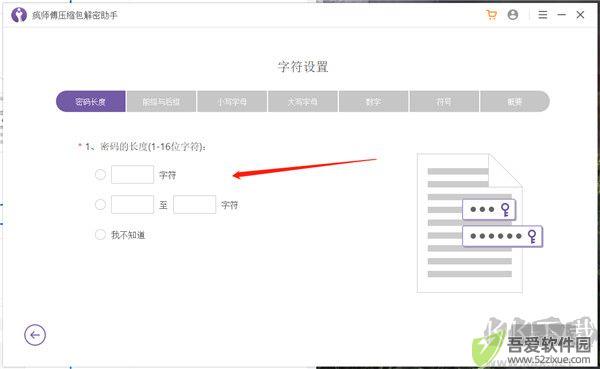Image resolution: width=600 pixels, height=369 pixels.
Task: Switch to the 密码长度 tab
Action: click(91, 101)
